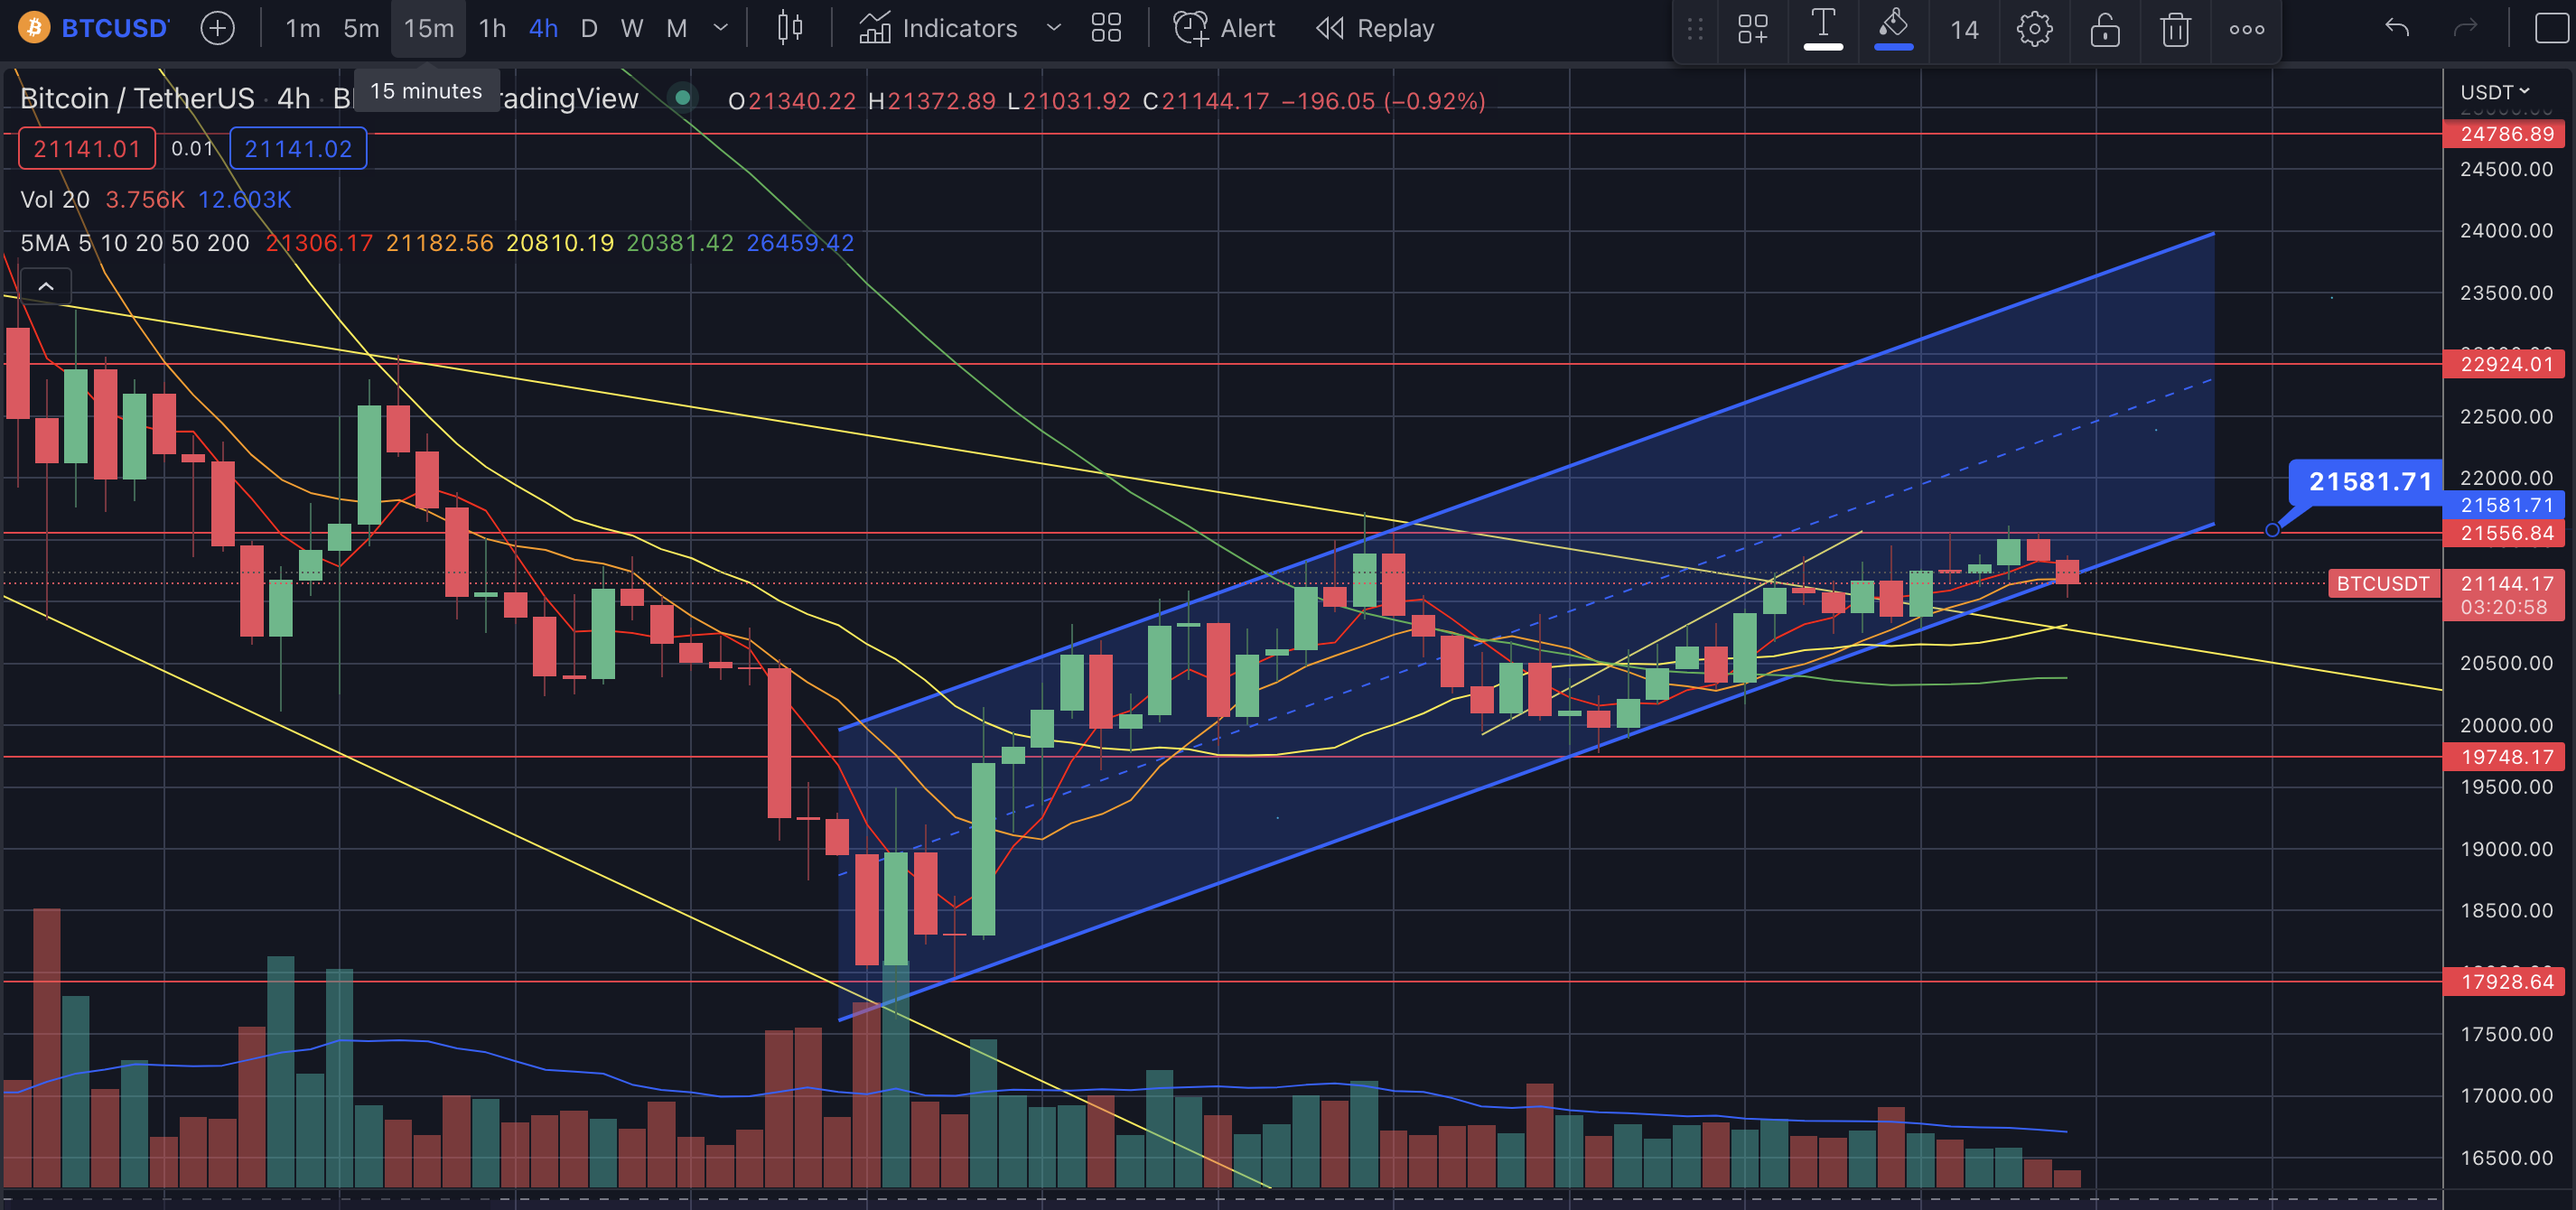Image resolution: width=2576 pixels, height=1210 pixels.
Task: Expand the Indicators favorites dropdown arrow
Action: 1053,28
